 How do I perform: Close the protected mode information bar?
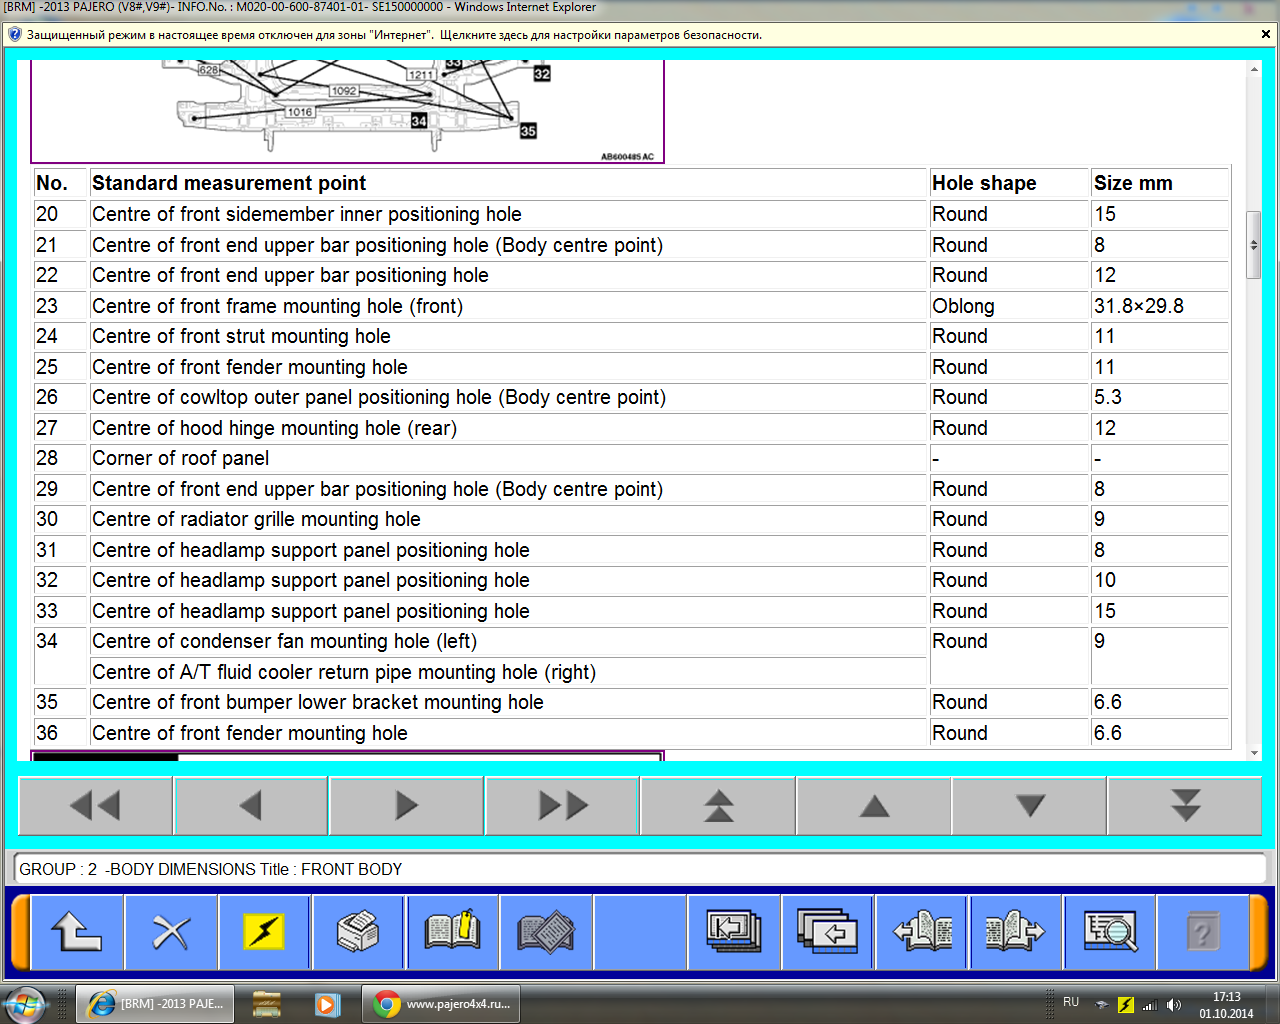tap(1266, 34)
